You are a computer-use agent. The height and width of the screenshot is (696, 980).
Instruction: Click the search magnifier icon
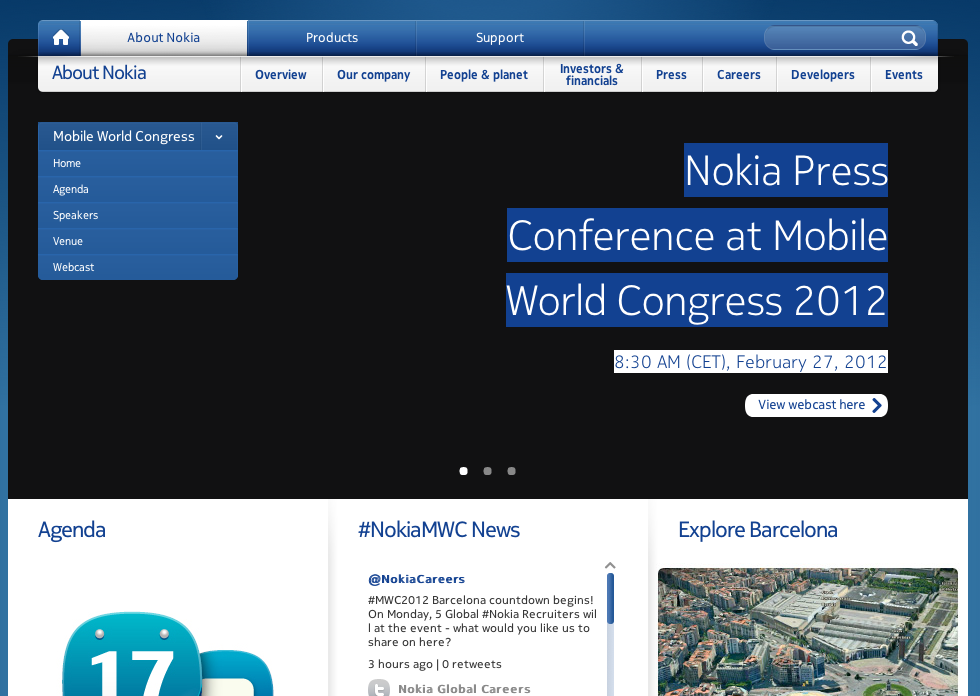pyautogui.click(x=909, y=39)
